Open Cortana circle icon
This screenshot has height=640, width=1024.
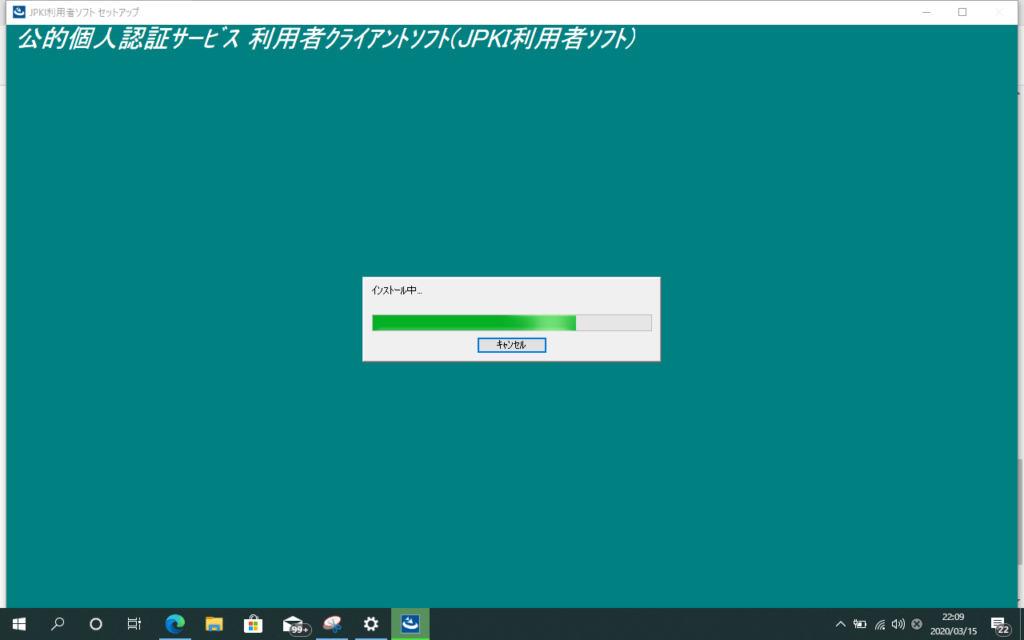point(96,624)
